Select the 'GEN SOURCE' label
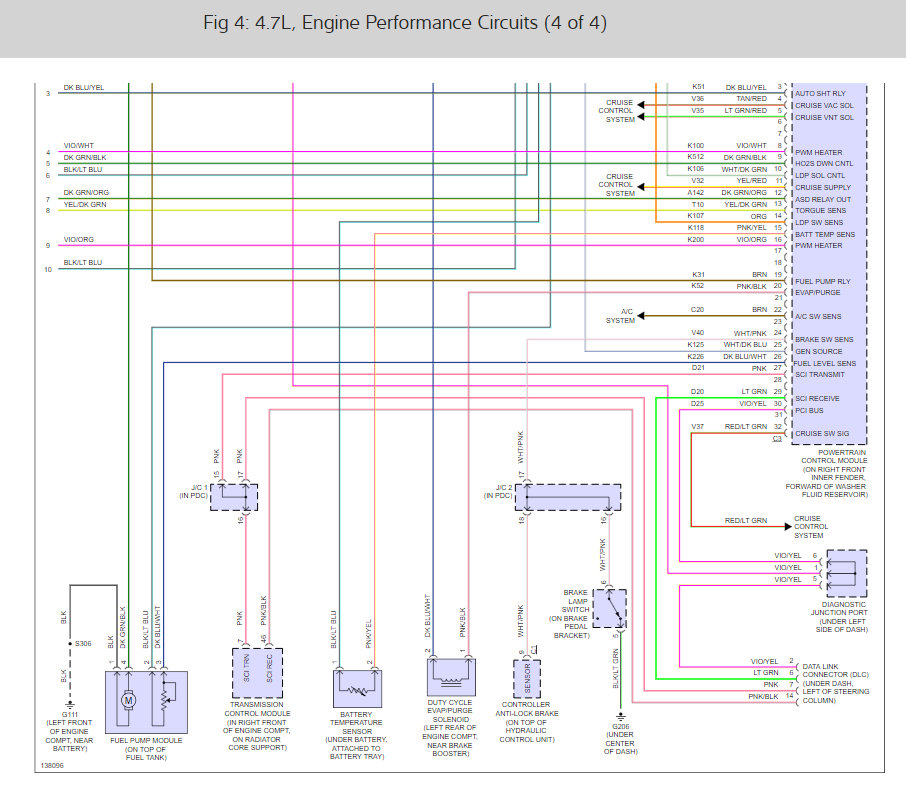The image size is (906, 791). point(819,351)
